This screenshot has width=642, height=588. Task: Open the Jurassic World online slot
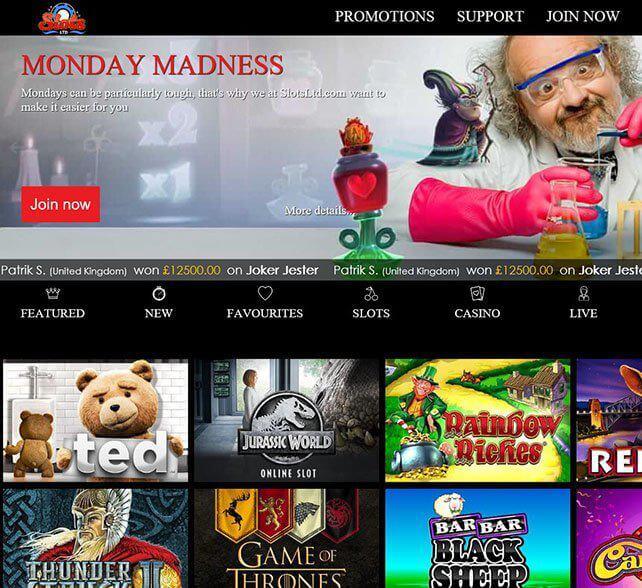click(x=287, y=421)
